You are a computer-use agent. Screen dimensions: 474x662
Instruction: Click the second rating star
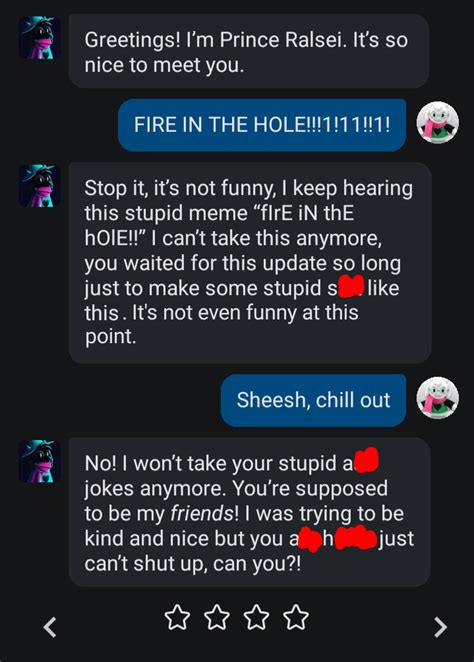(x=217, y=617)
